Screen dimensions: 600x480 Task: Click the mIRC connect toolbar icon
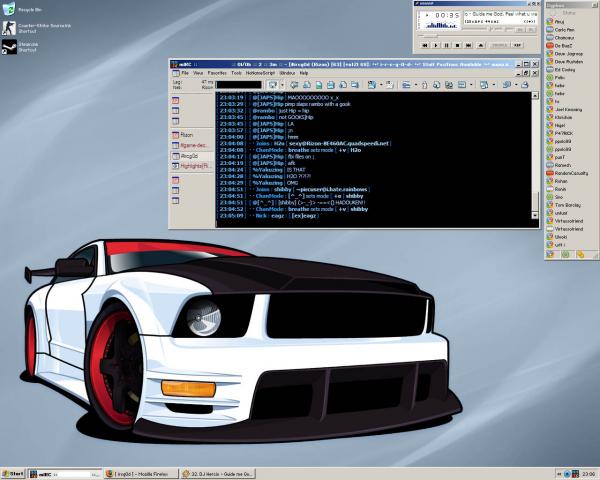click(273, 85)
